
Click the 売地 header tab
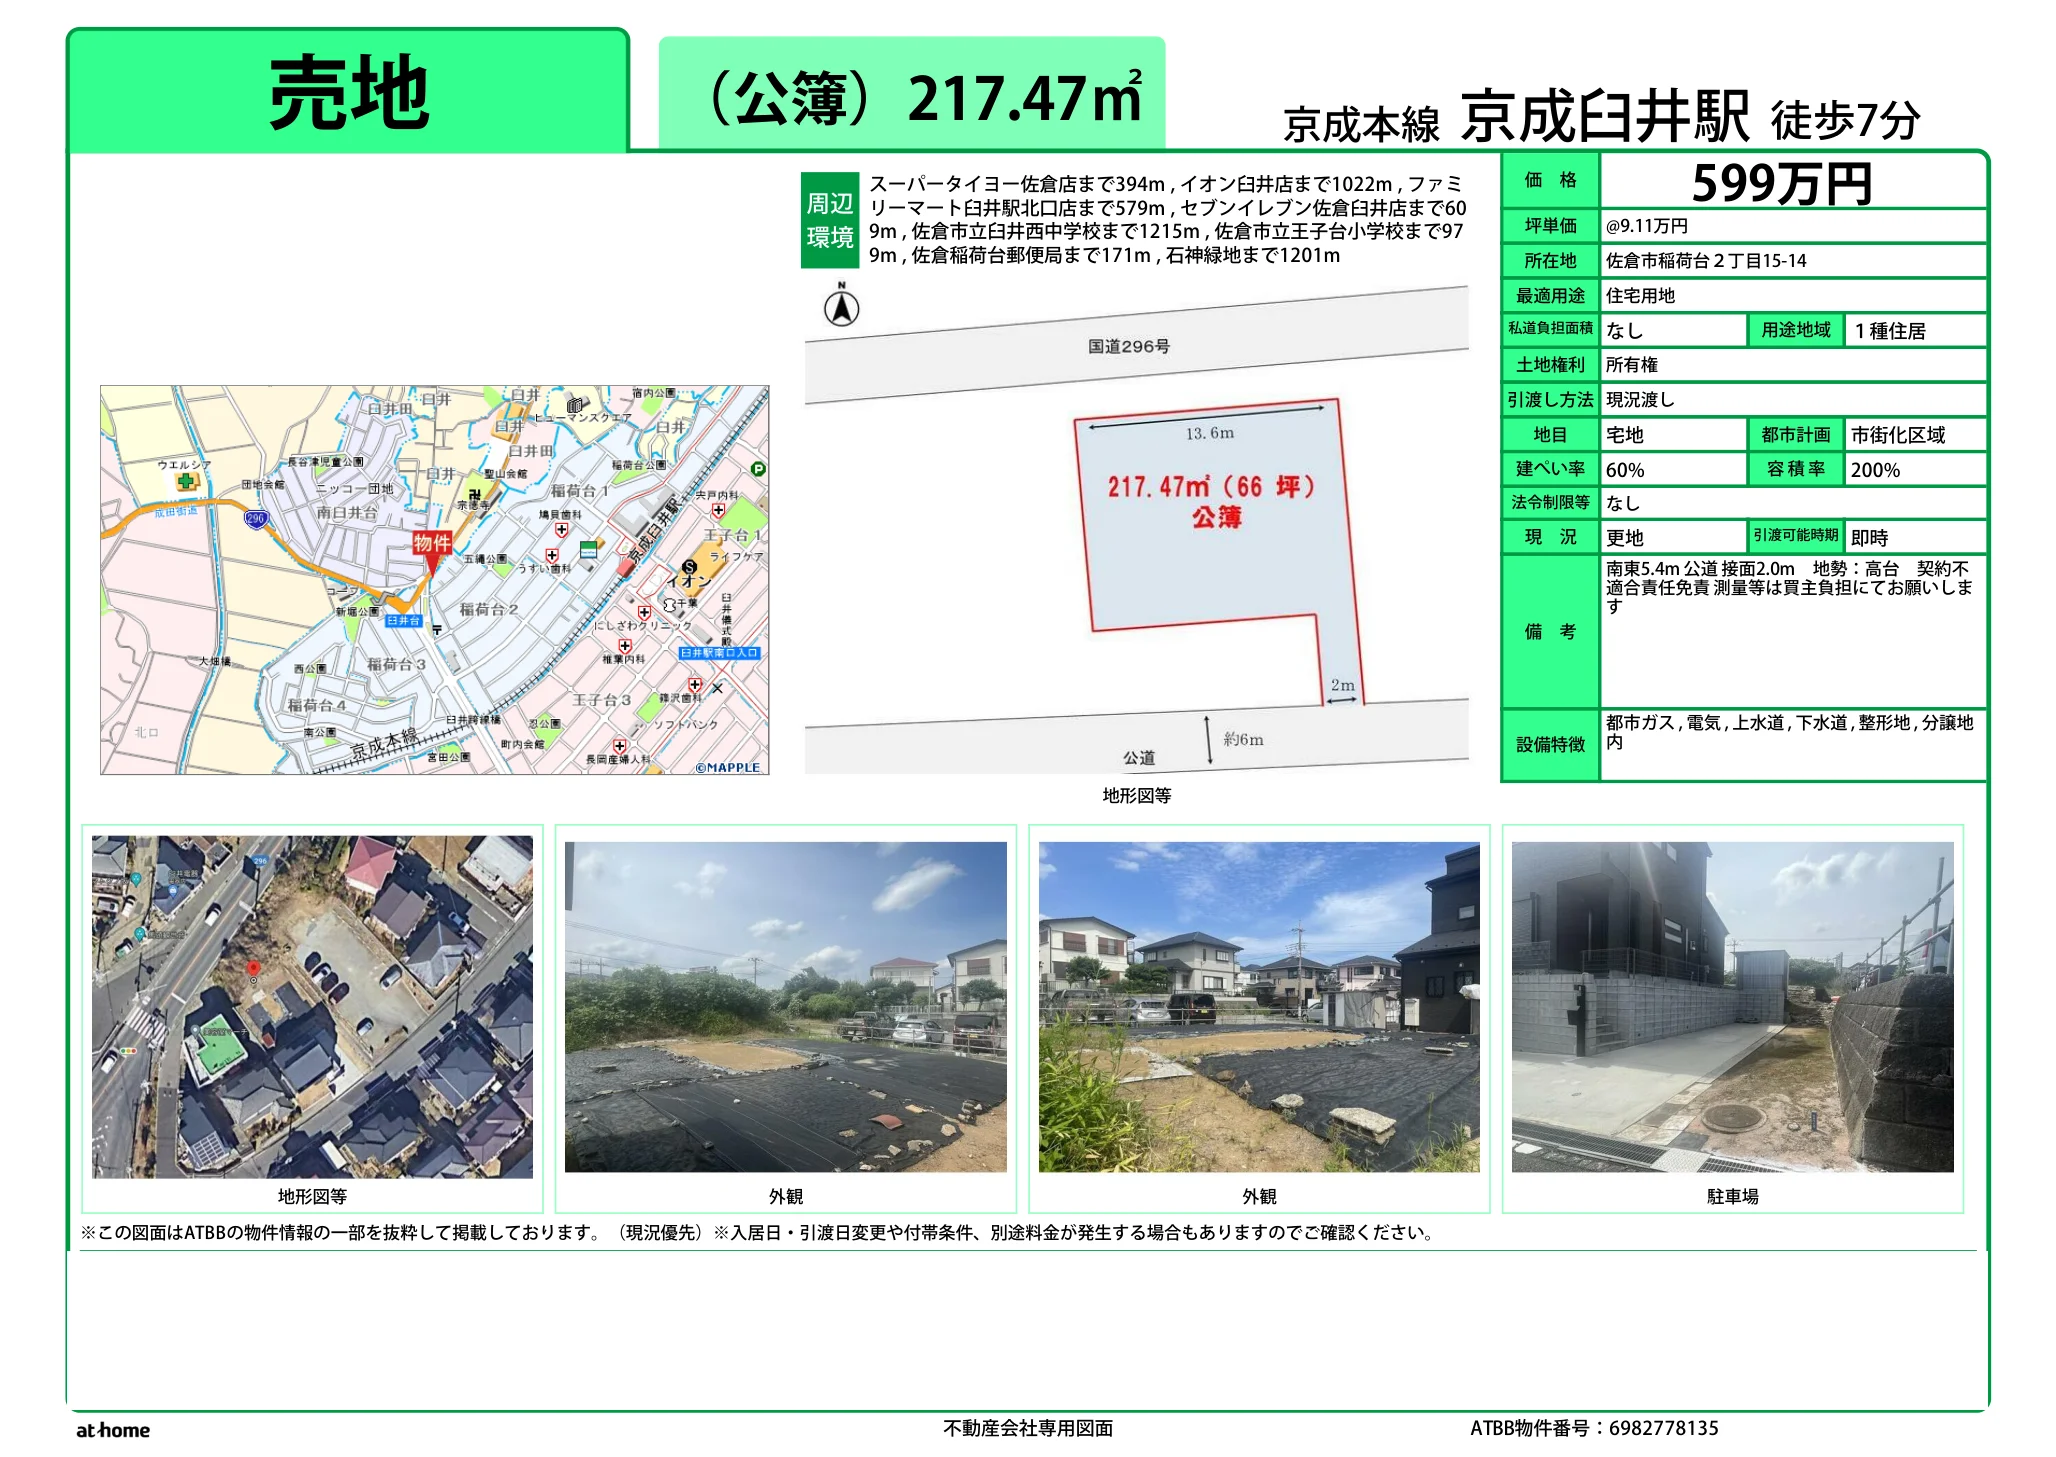pos(348,93)
